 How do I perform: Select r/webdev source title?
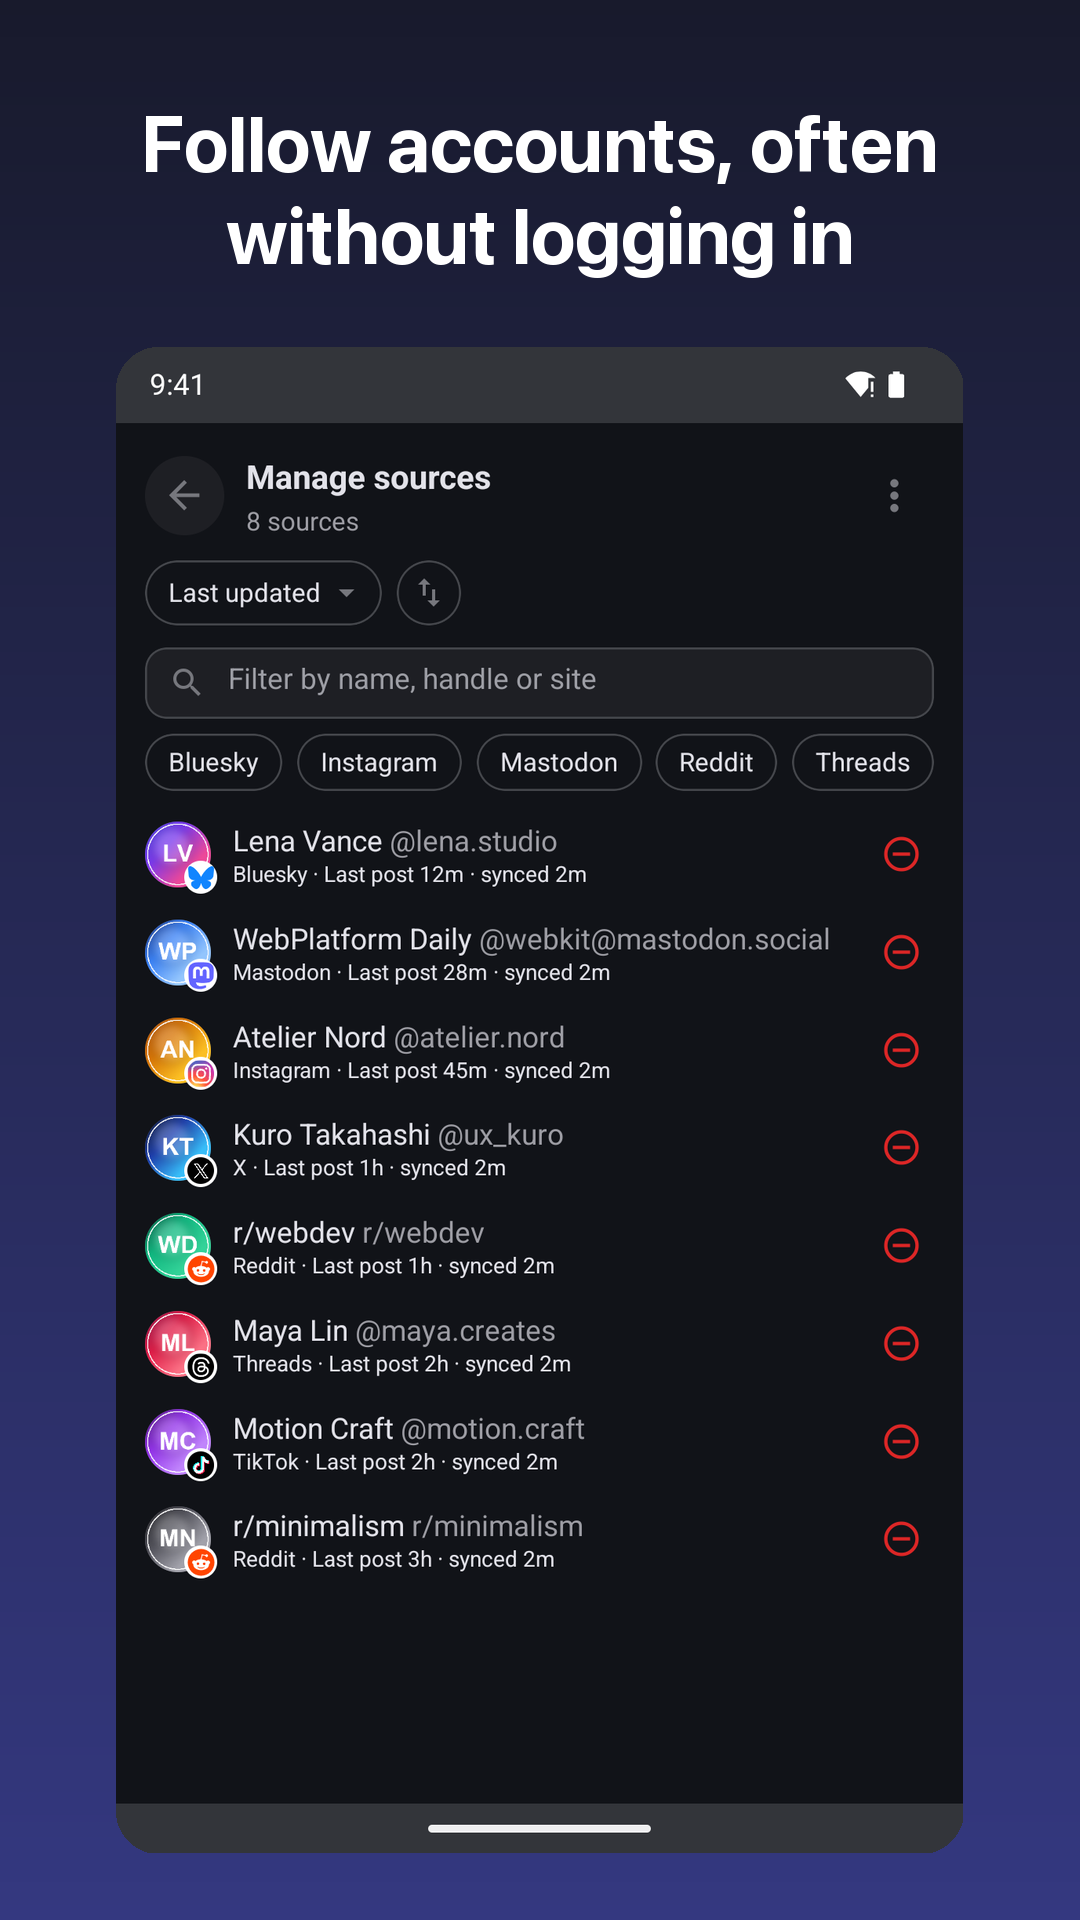point(358,1233)
